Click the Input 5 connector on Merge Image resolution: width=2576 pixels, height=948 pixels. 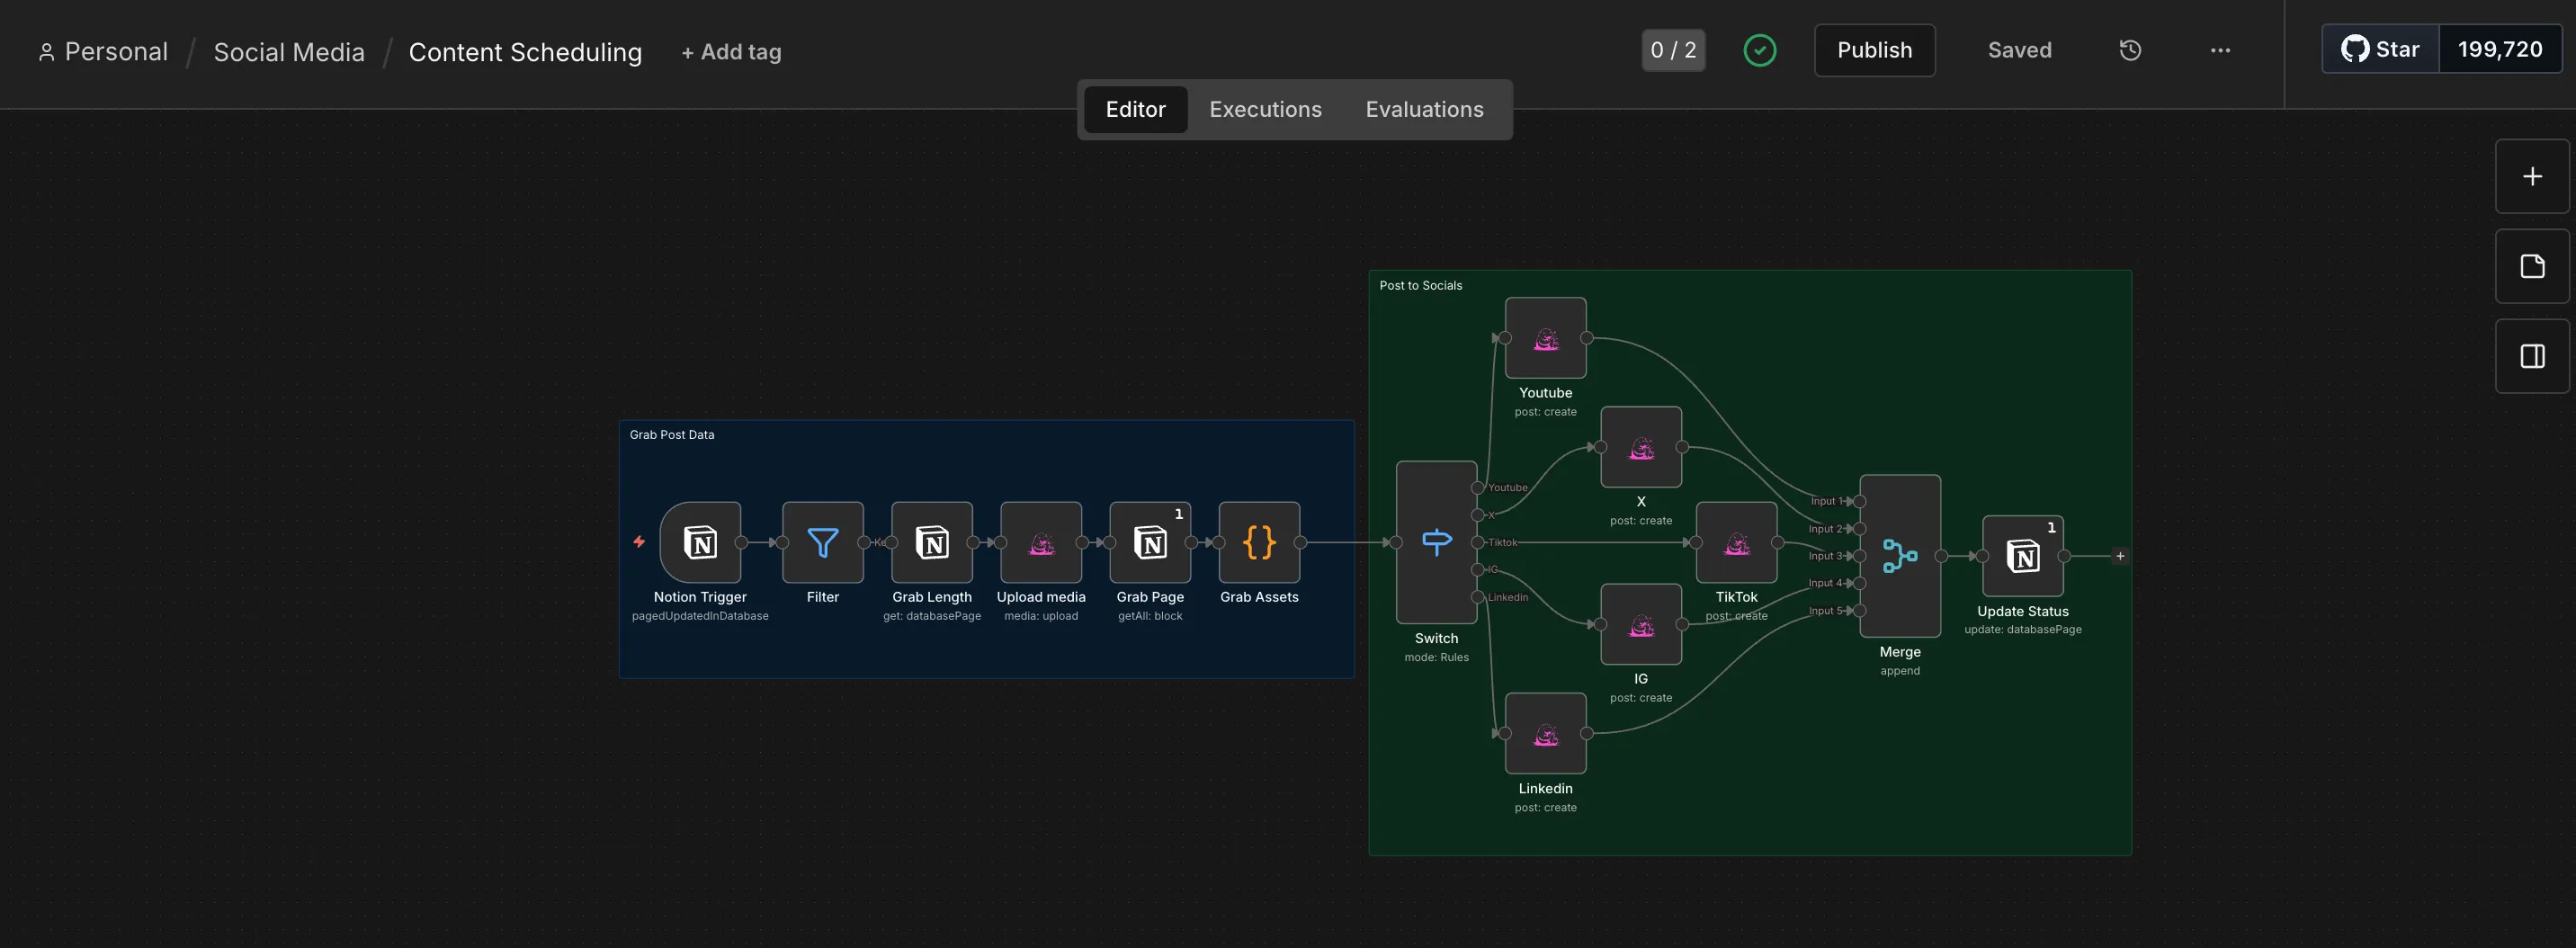pyautogui.click(x=1859, y=610)
